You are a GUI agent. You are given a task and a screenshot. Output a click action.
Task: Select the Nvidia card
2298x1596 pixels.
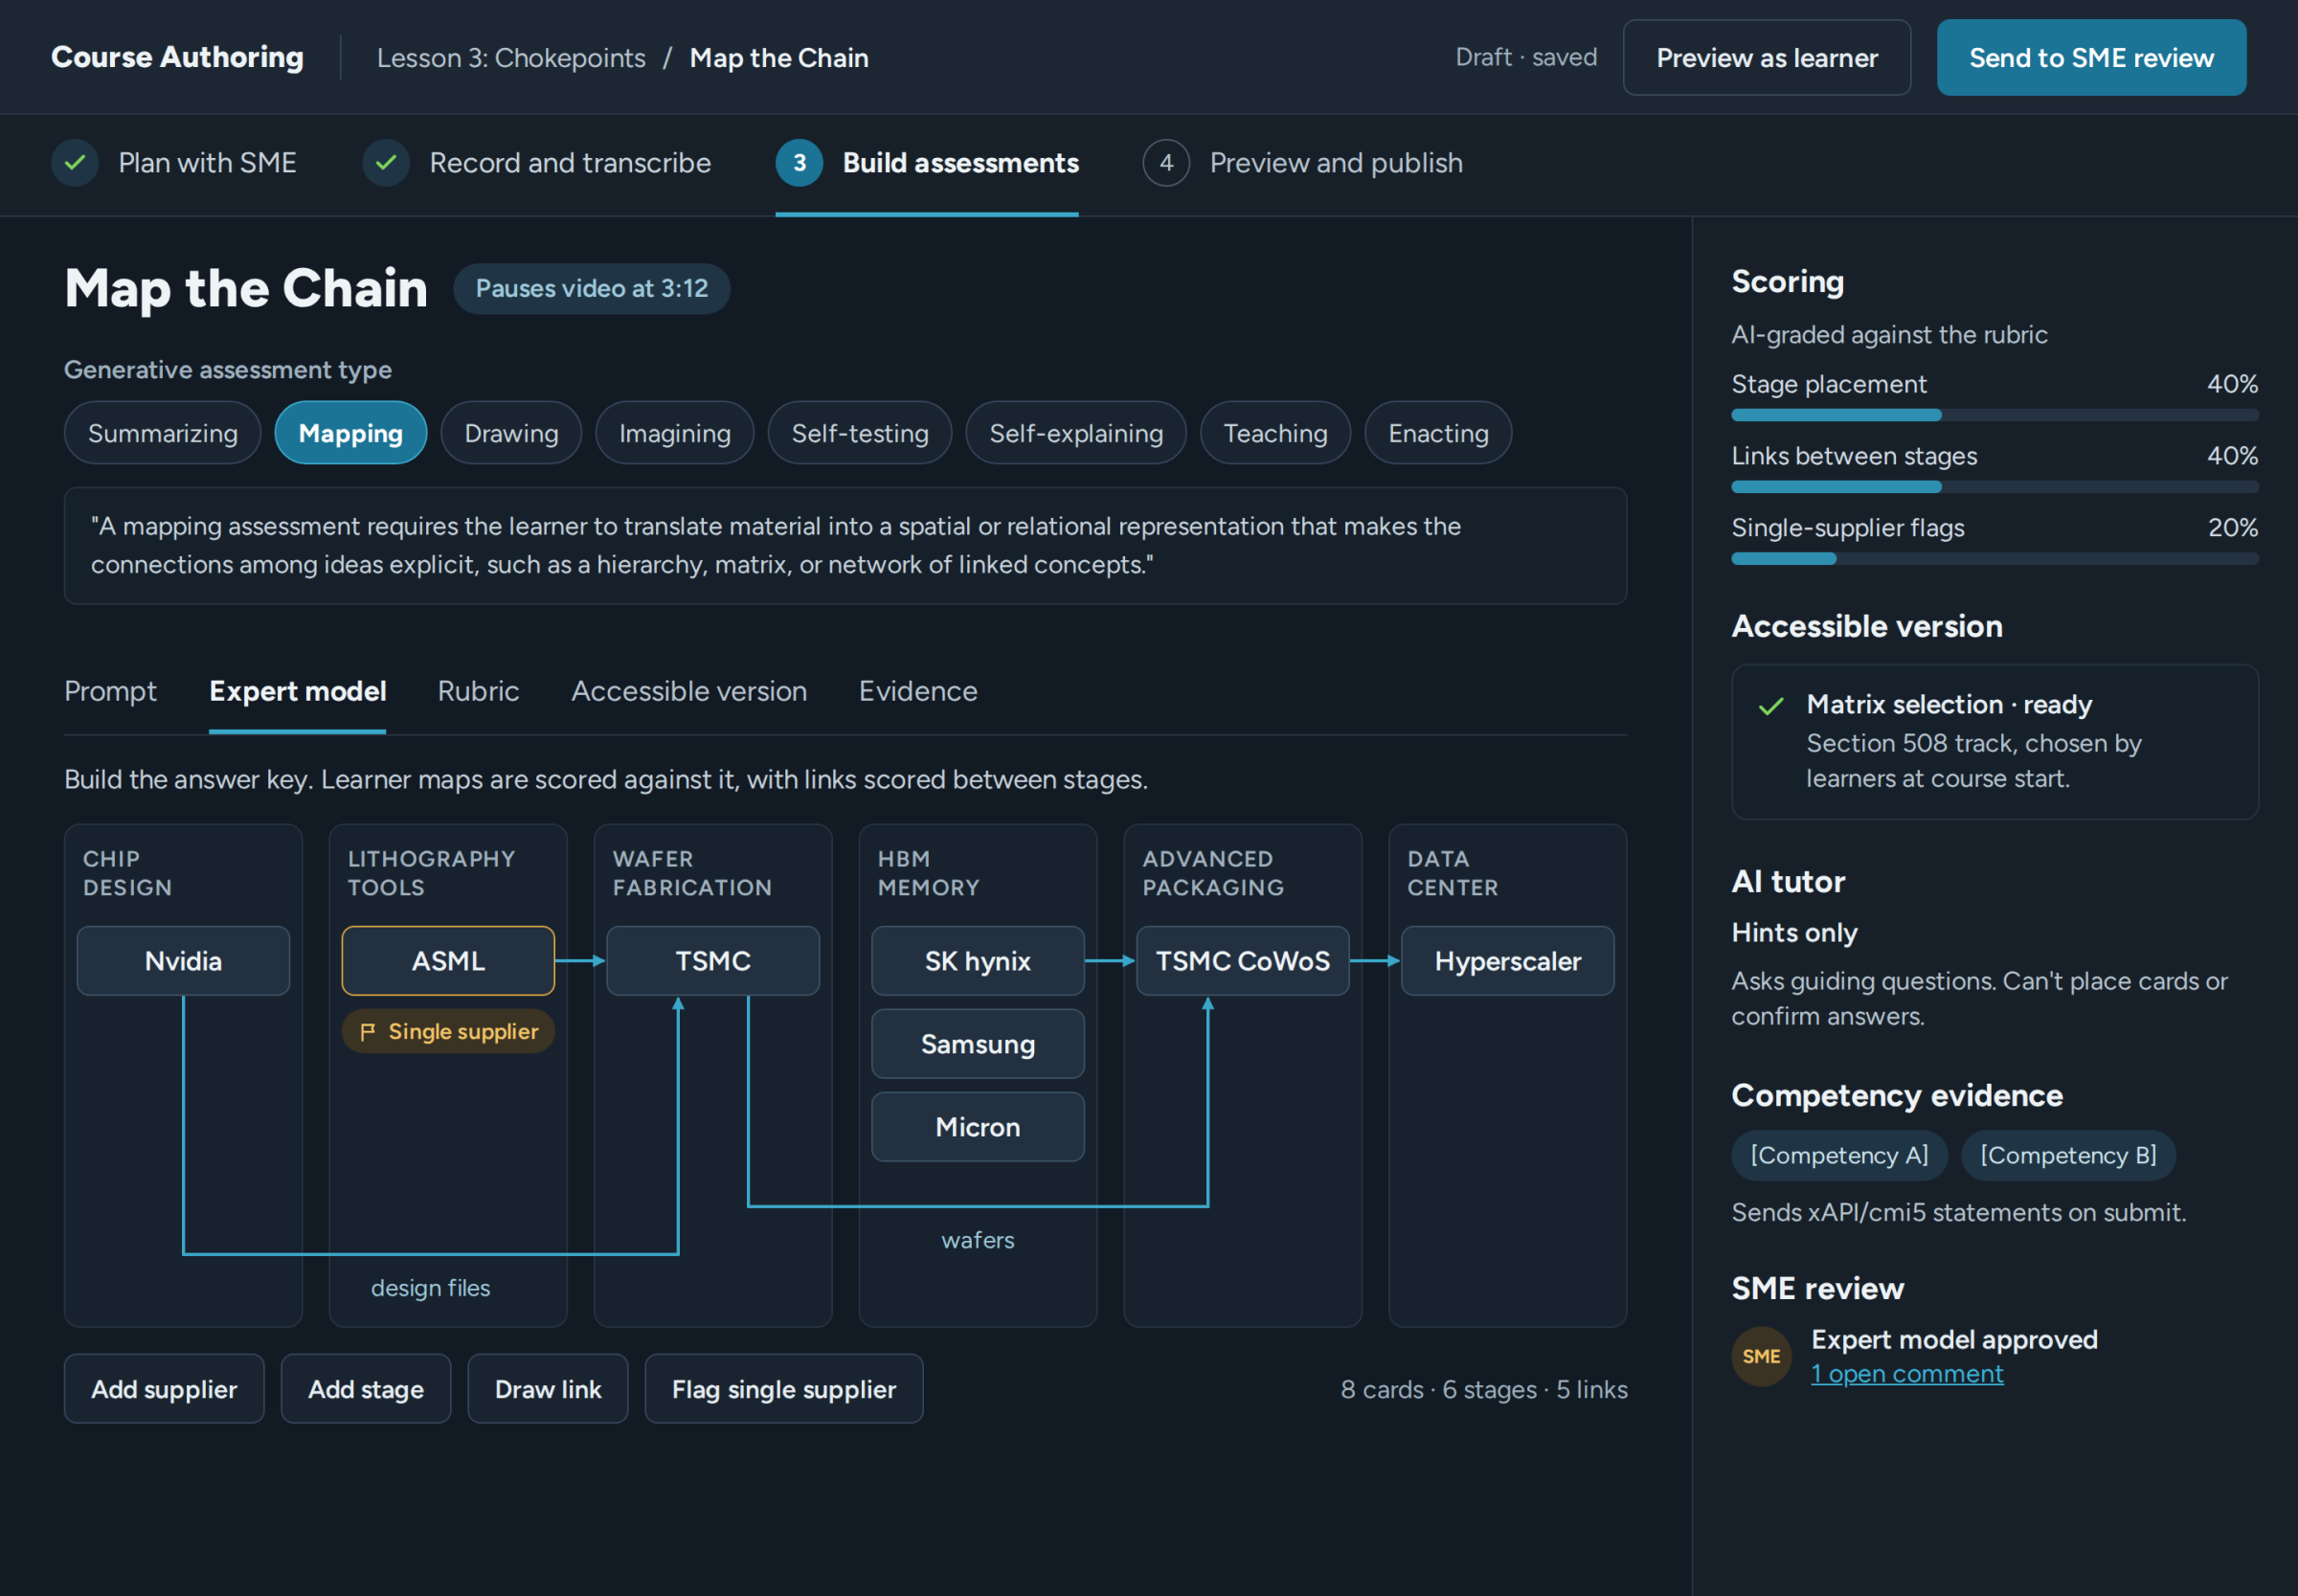[x=183, y=961]
